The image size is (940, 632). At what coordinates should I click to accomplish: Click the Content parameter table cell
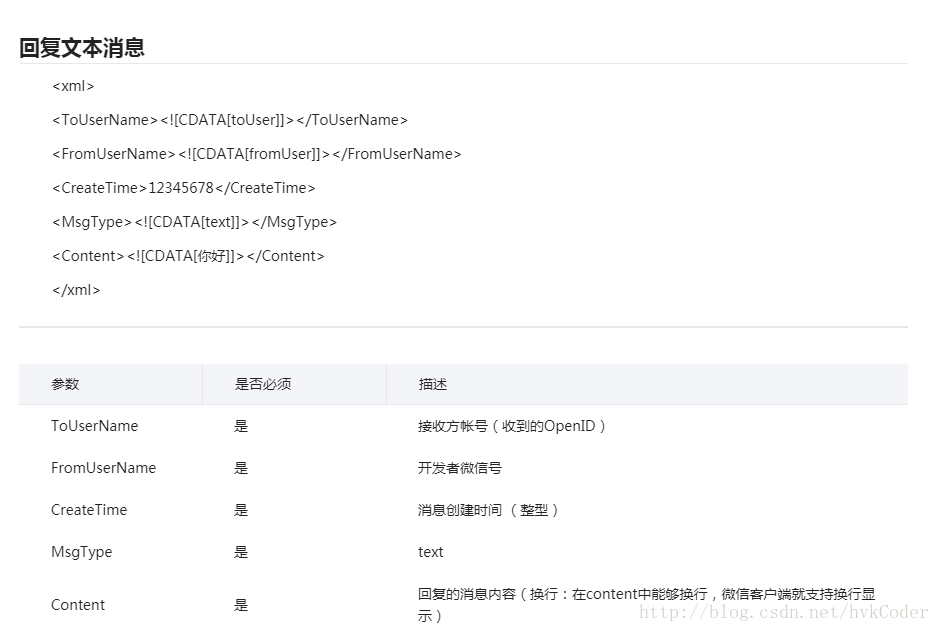click(78, 605)
